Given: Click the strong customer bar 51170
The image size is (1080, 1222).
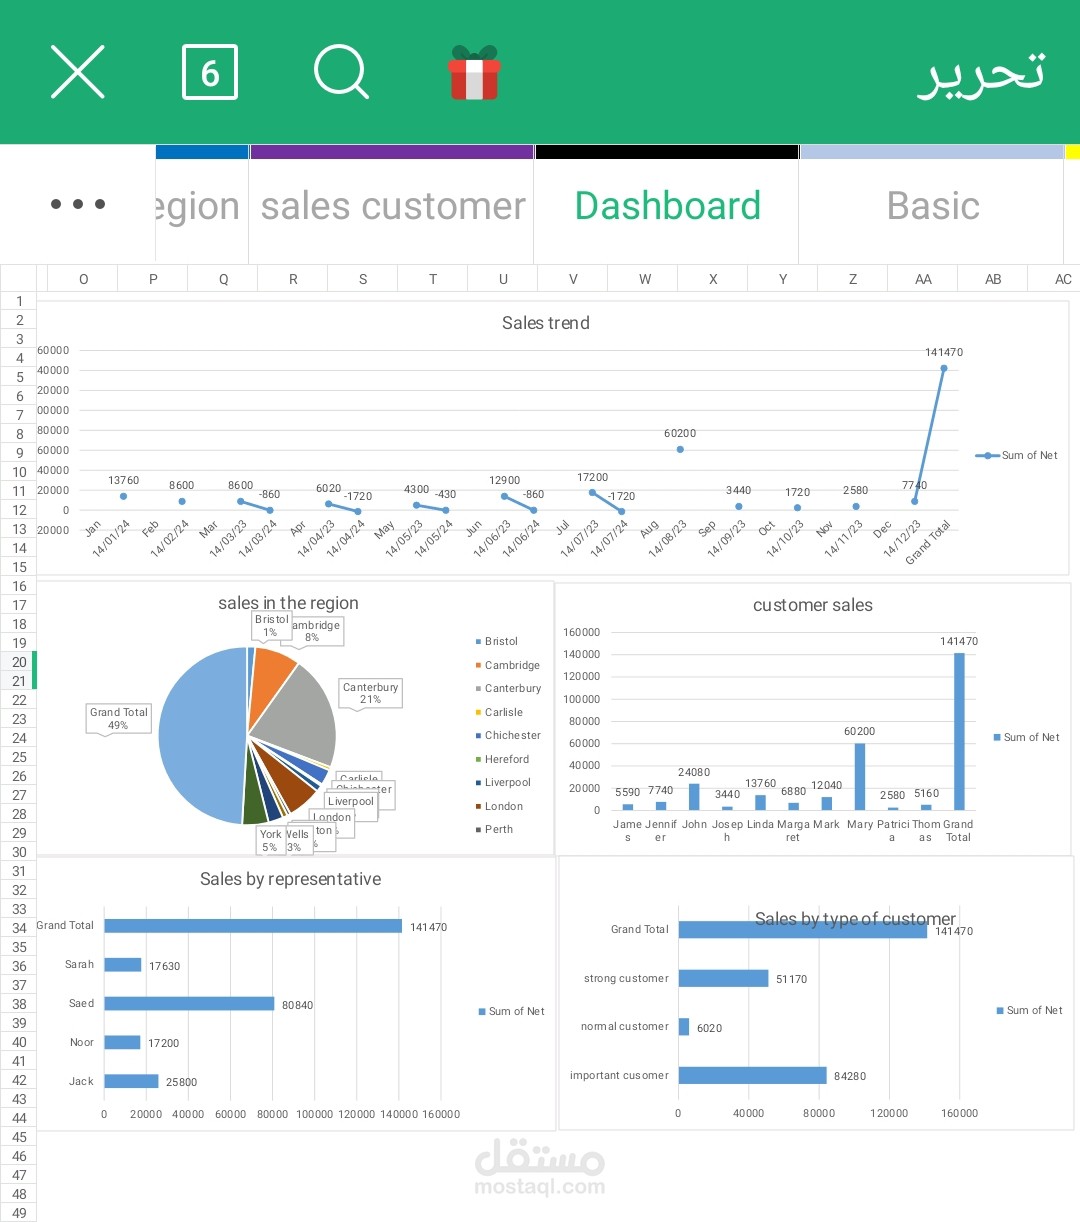Looking at the screenshot, I should [724, 978].
